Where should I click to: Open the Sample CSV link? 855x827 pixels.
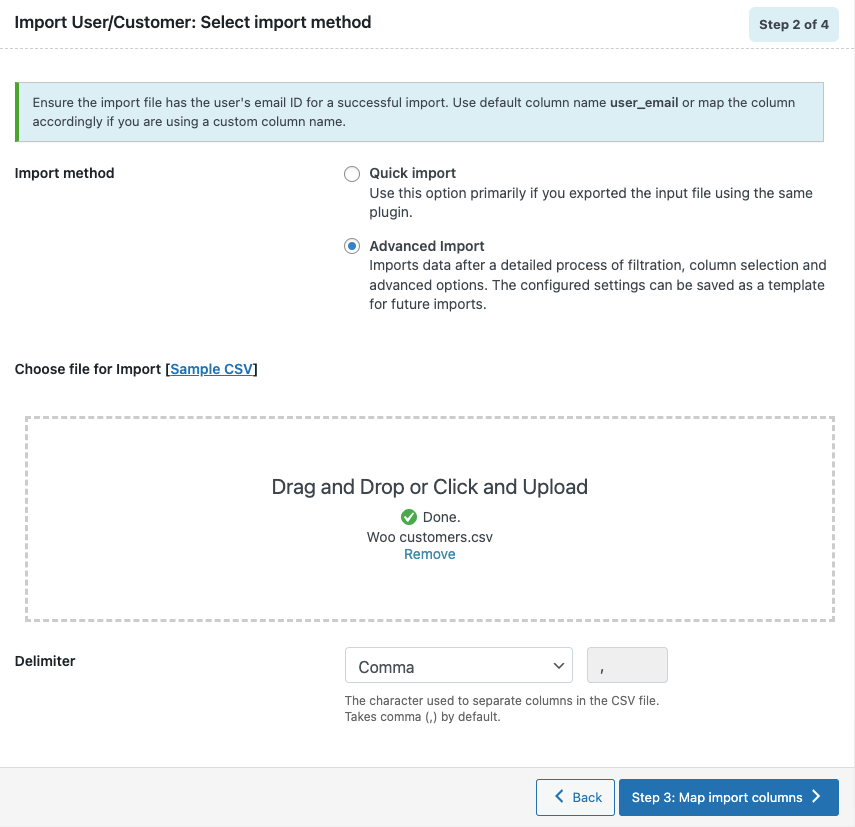point(212,369)
